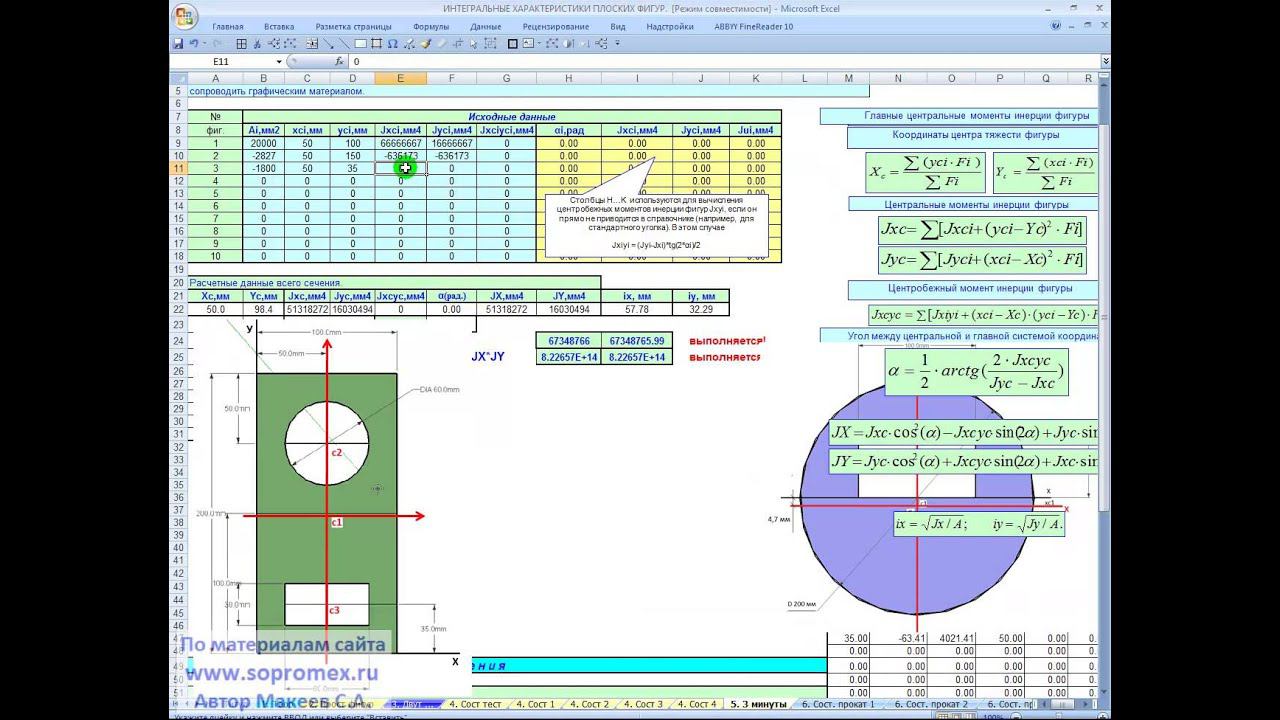Switch to sheet '4. Сост тест'
Viewport: 1280px width, 720px height.
[475, 704]
